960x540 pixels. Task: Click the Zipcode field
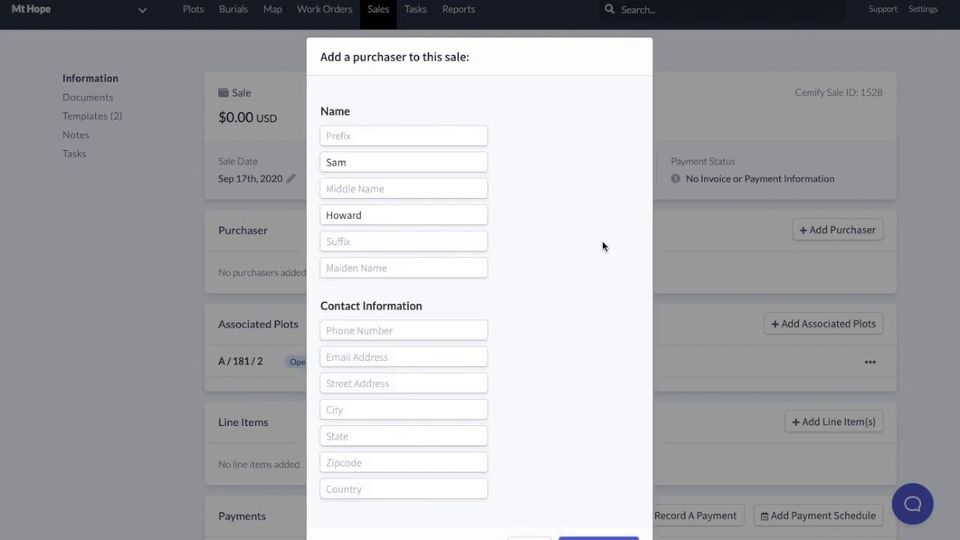click(x=404, y=463)
